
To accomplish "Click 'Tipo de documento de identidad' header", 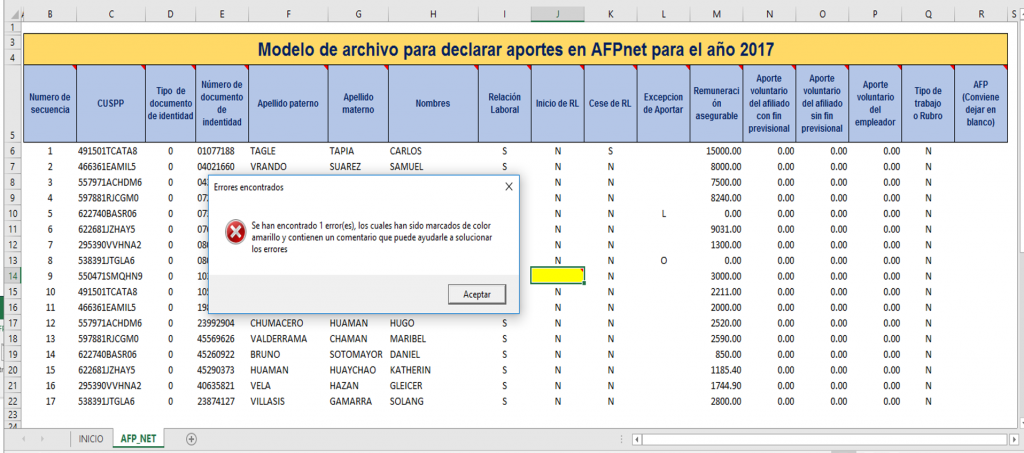I will pyautogui.click(x=170, y=103).
